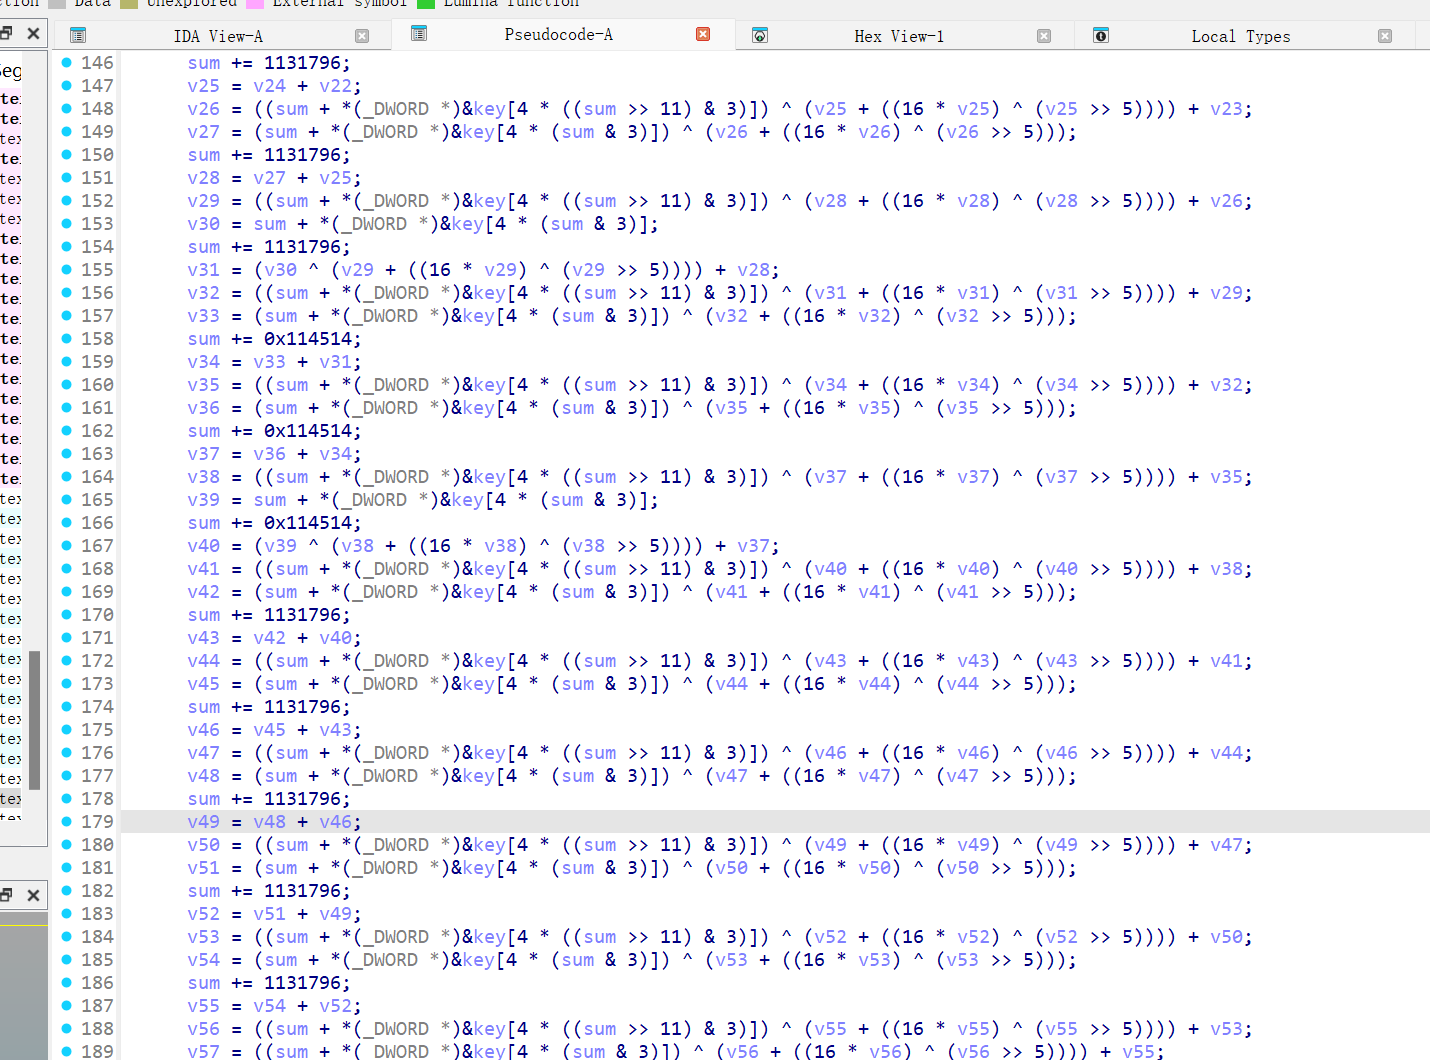
Task: Undock the upper left side panel
Action: click(6, 33)
